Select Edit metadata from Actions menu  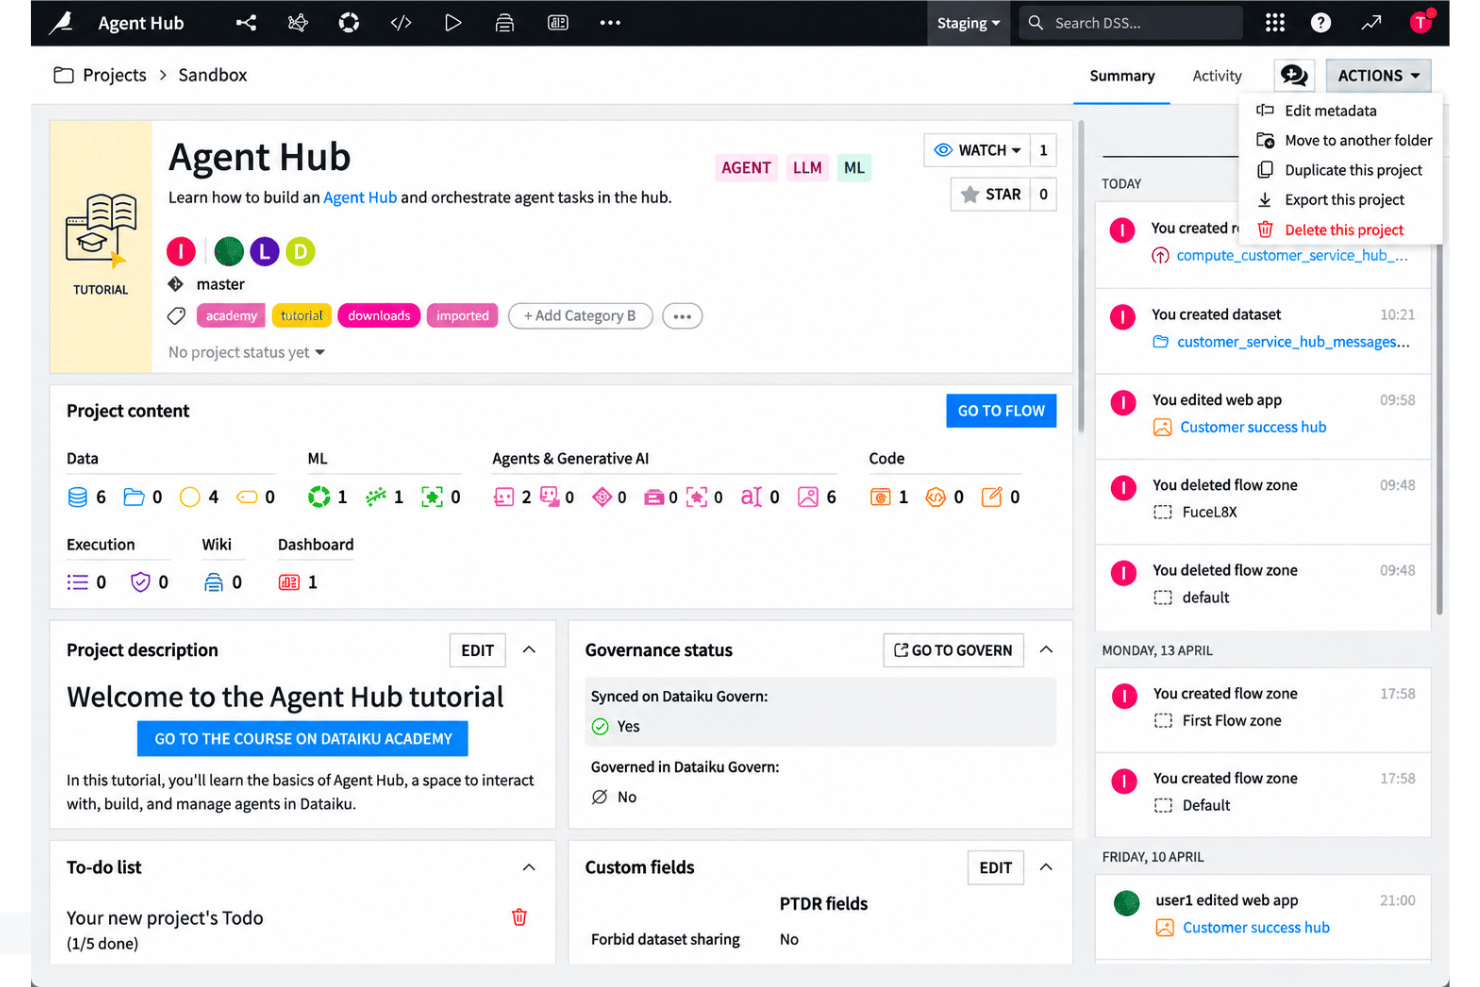click(x=1340, y=111)
